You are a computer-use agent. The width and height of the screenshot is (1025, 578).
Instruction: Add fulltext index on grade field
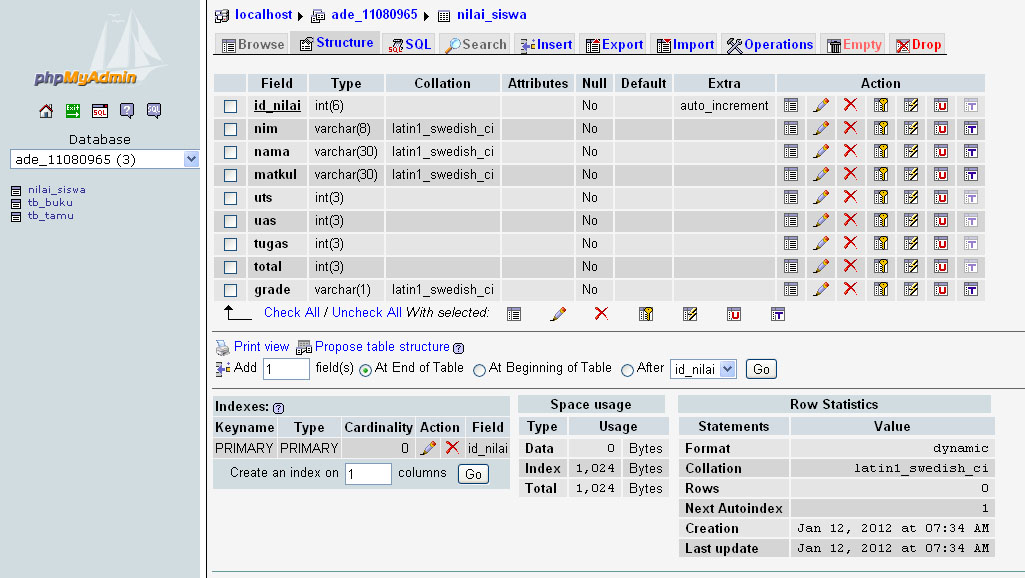pos(971,290)
